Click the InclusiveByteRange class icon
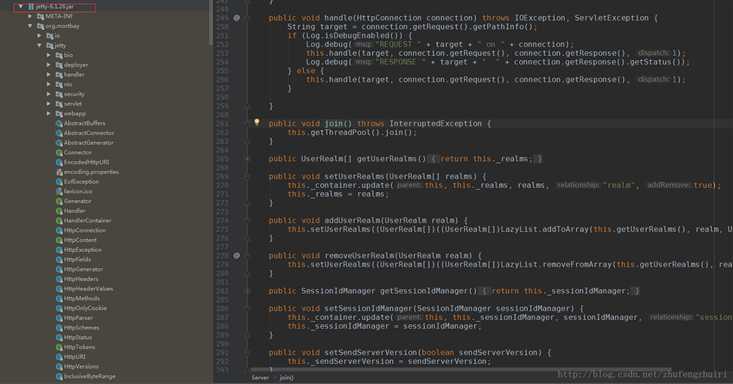 59,377
